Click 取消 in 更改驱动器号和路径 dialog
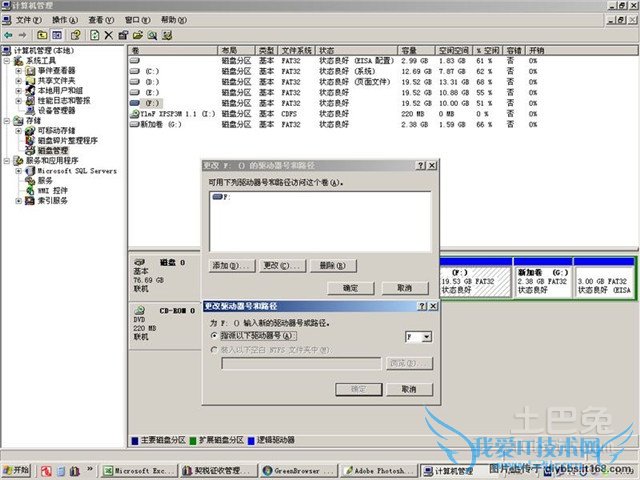This screenshot has width=640, height=480. 409,389
